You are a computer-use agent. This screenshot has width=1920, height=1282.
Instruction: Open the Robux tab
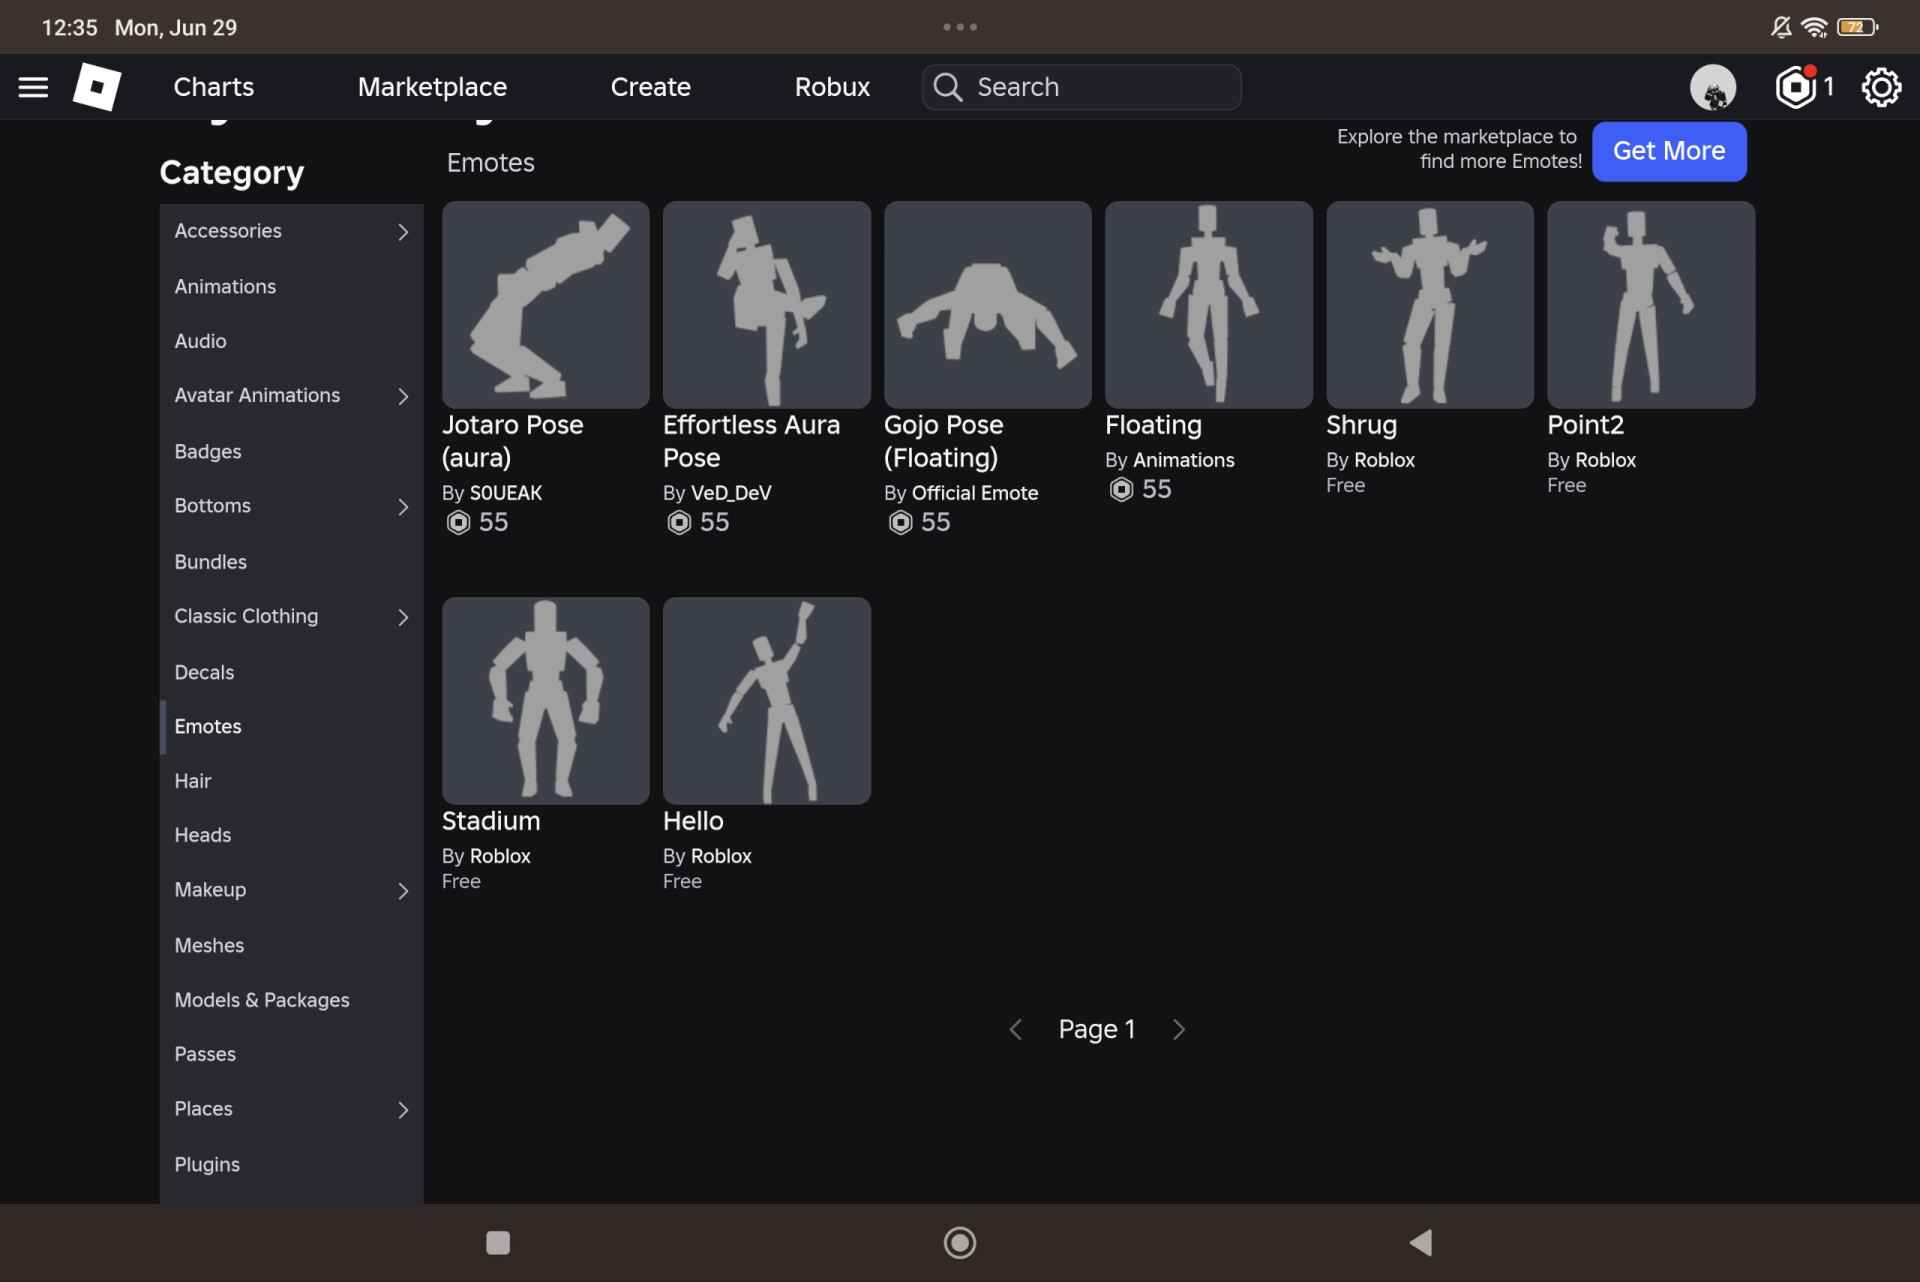coord(832,87)
